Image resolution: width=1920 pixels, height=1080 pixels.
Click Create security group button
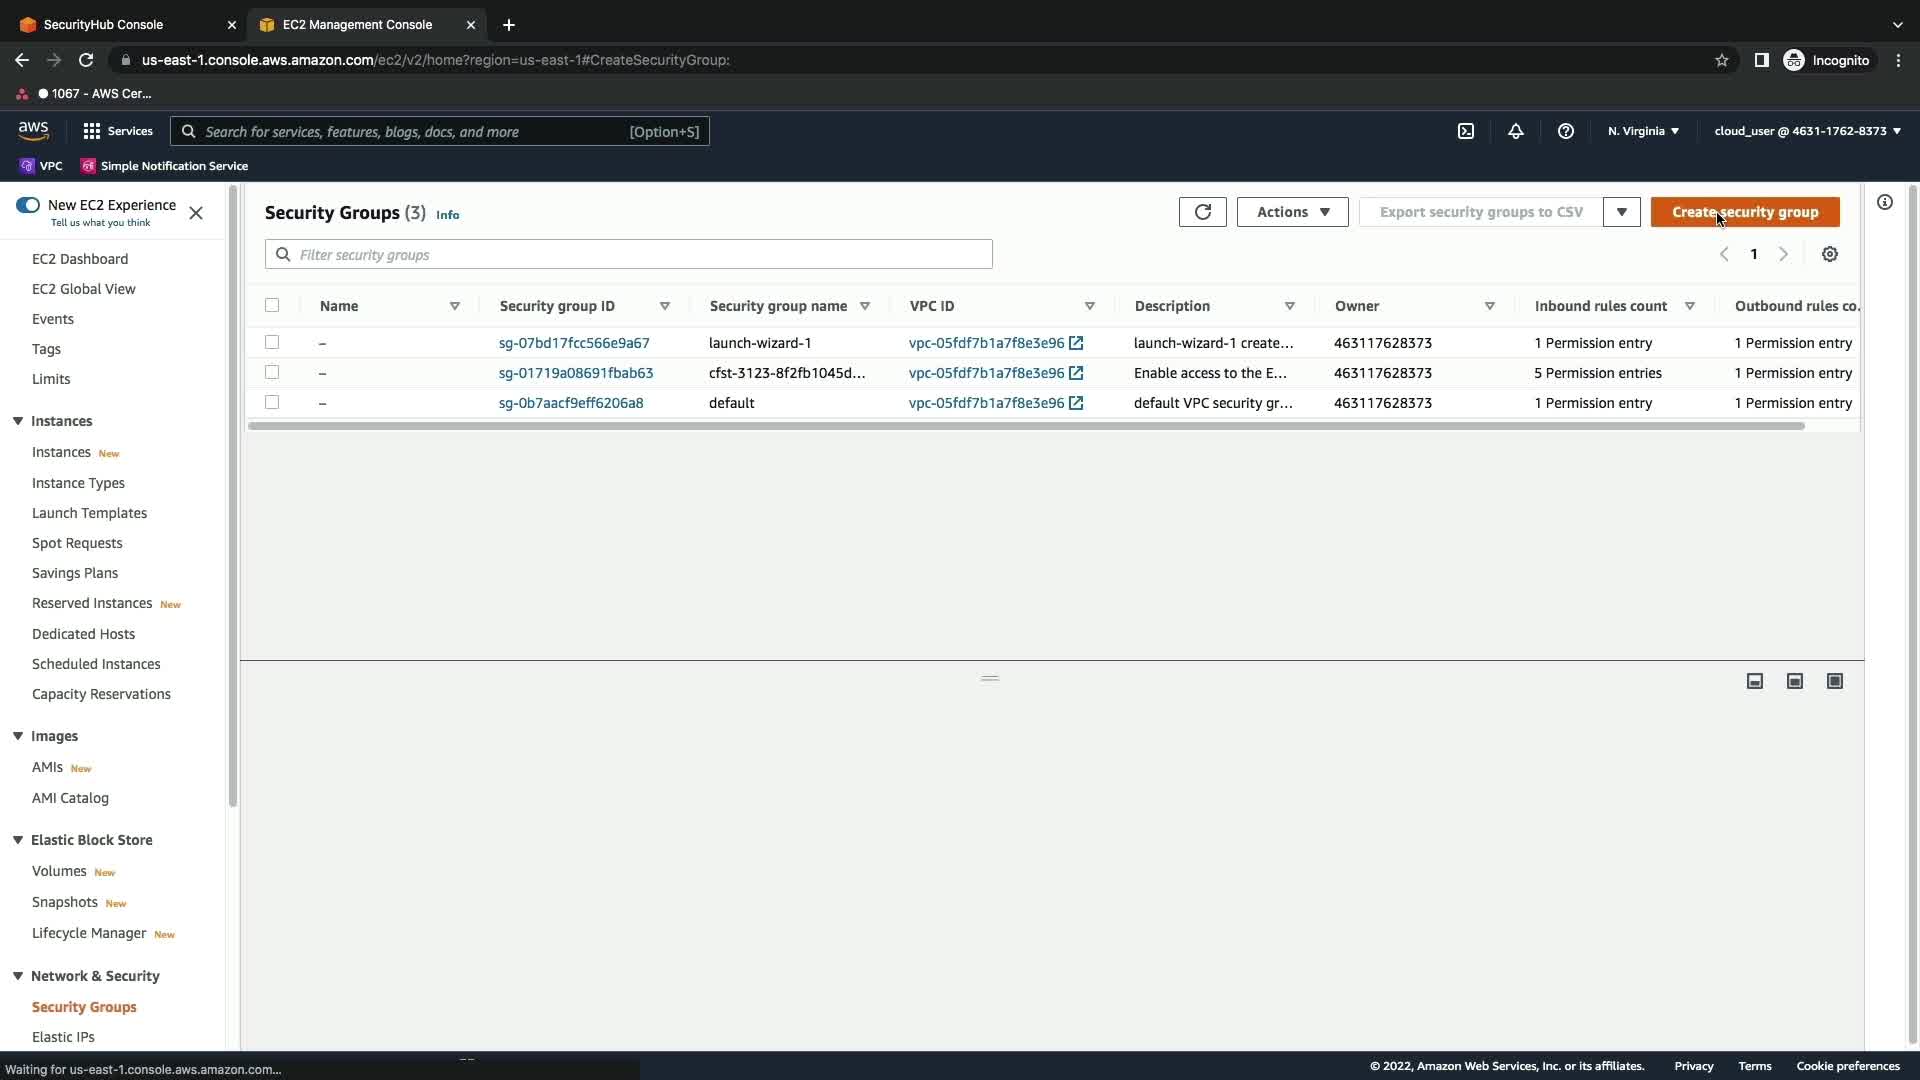pos(1744,212)
